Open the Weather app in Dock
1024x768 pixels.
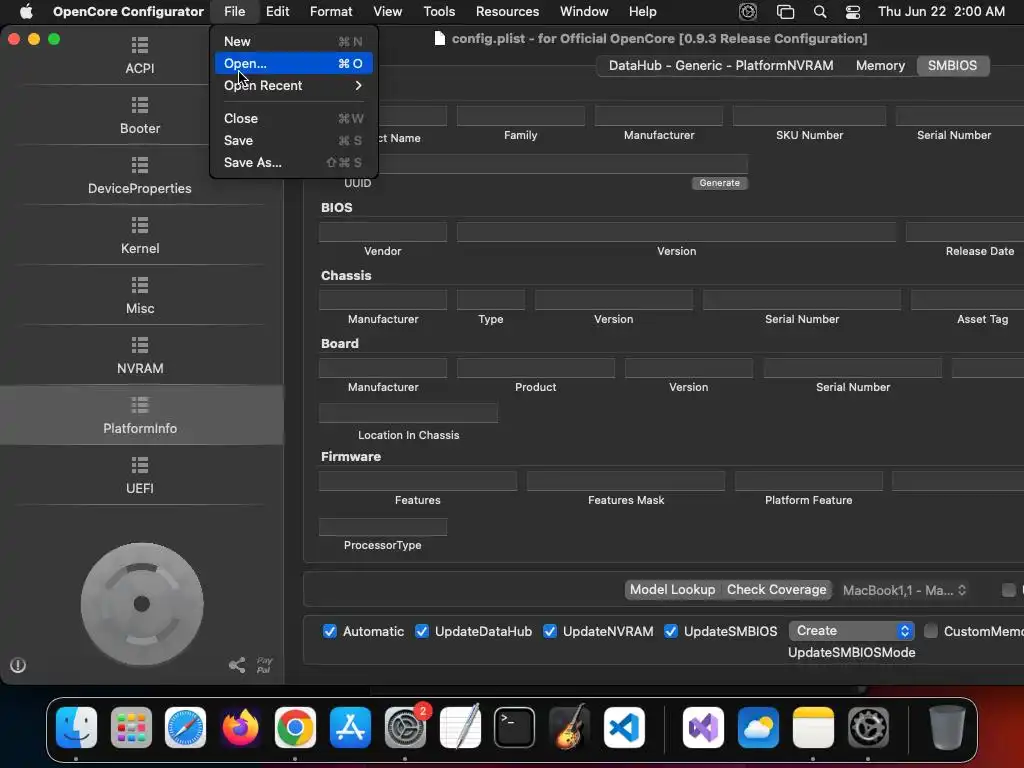pyautogui.click(x=758, y=727)
